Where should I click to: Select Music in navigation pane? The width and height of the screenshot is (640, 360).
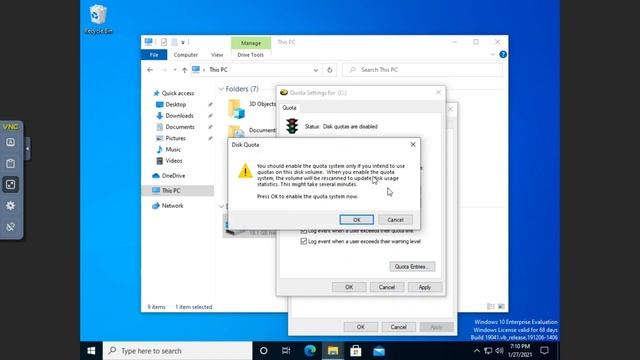tap(173, 149)
